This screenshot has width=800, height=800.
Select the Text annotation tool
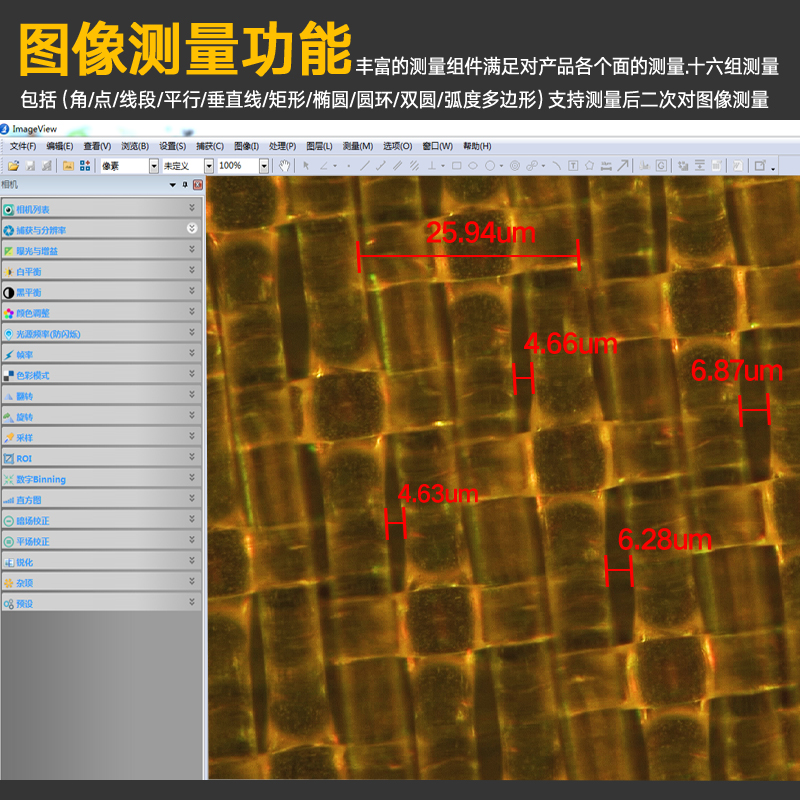[573, 166]
